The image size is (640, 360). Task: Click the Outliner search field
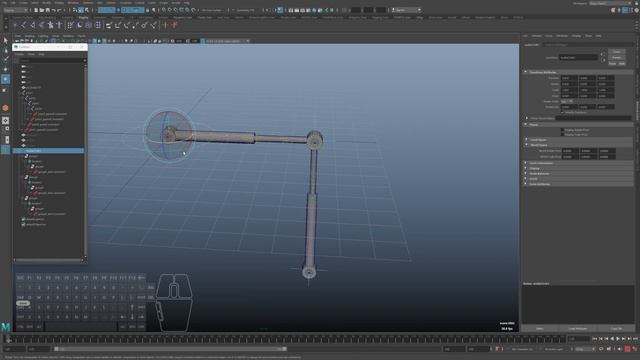[x=50, y=60]
